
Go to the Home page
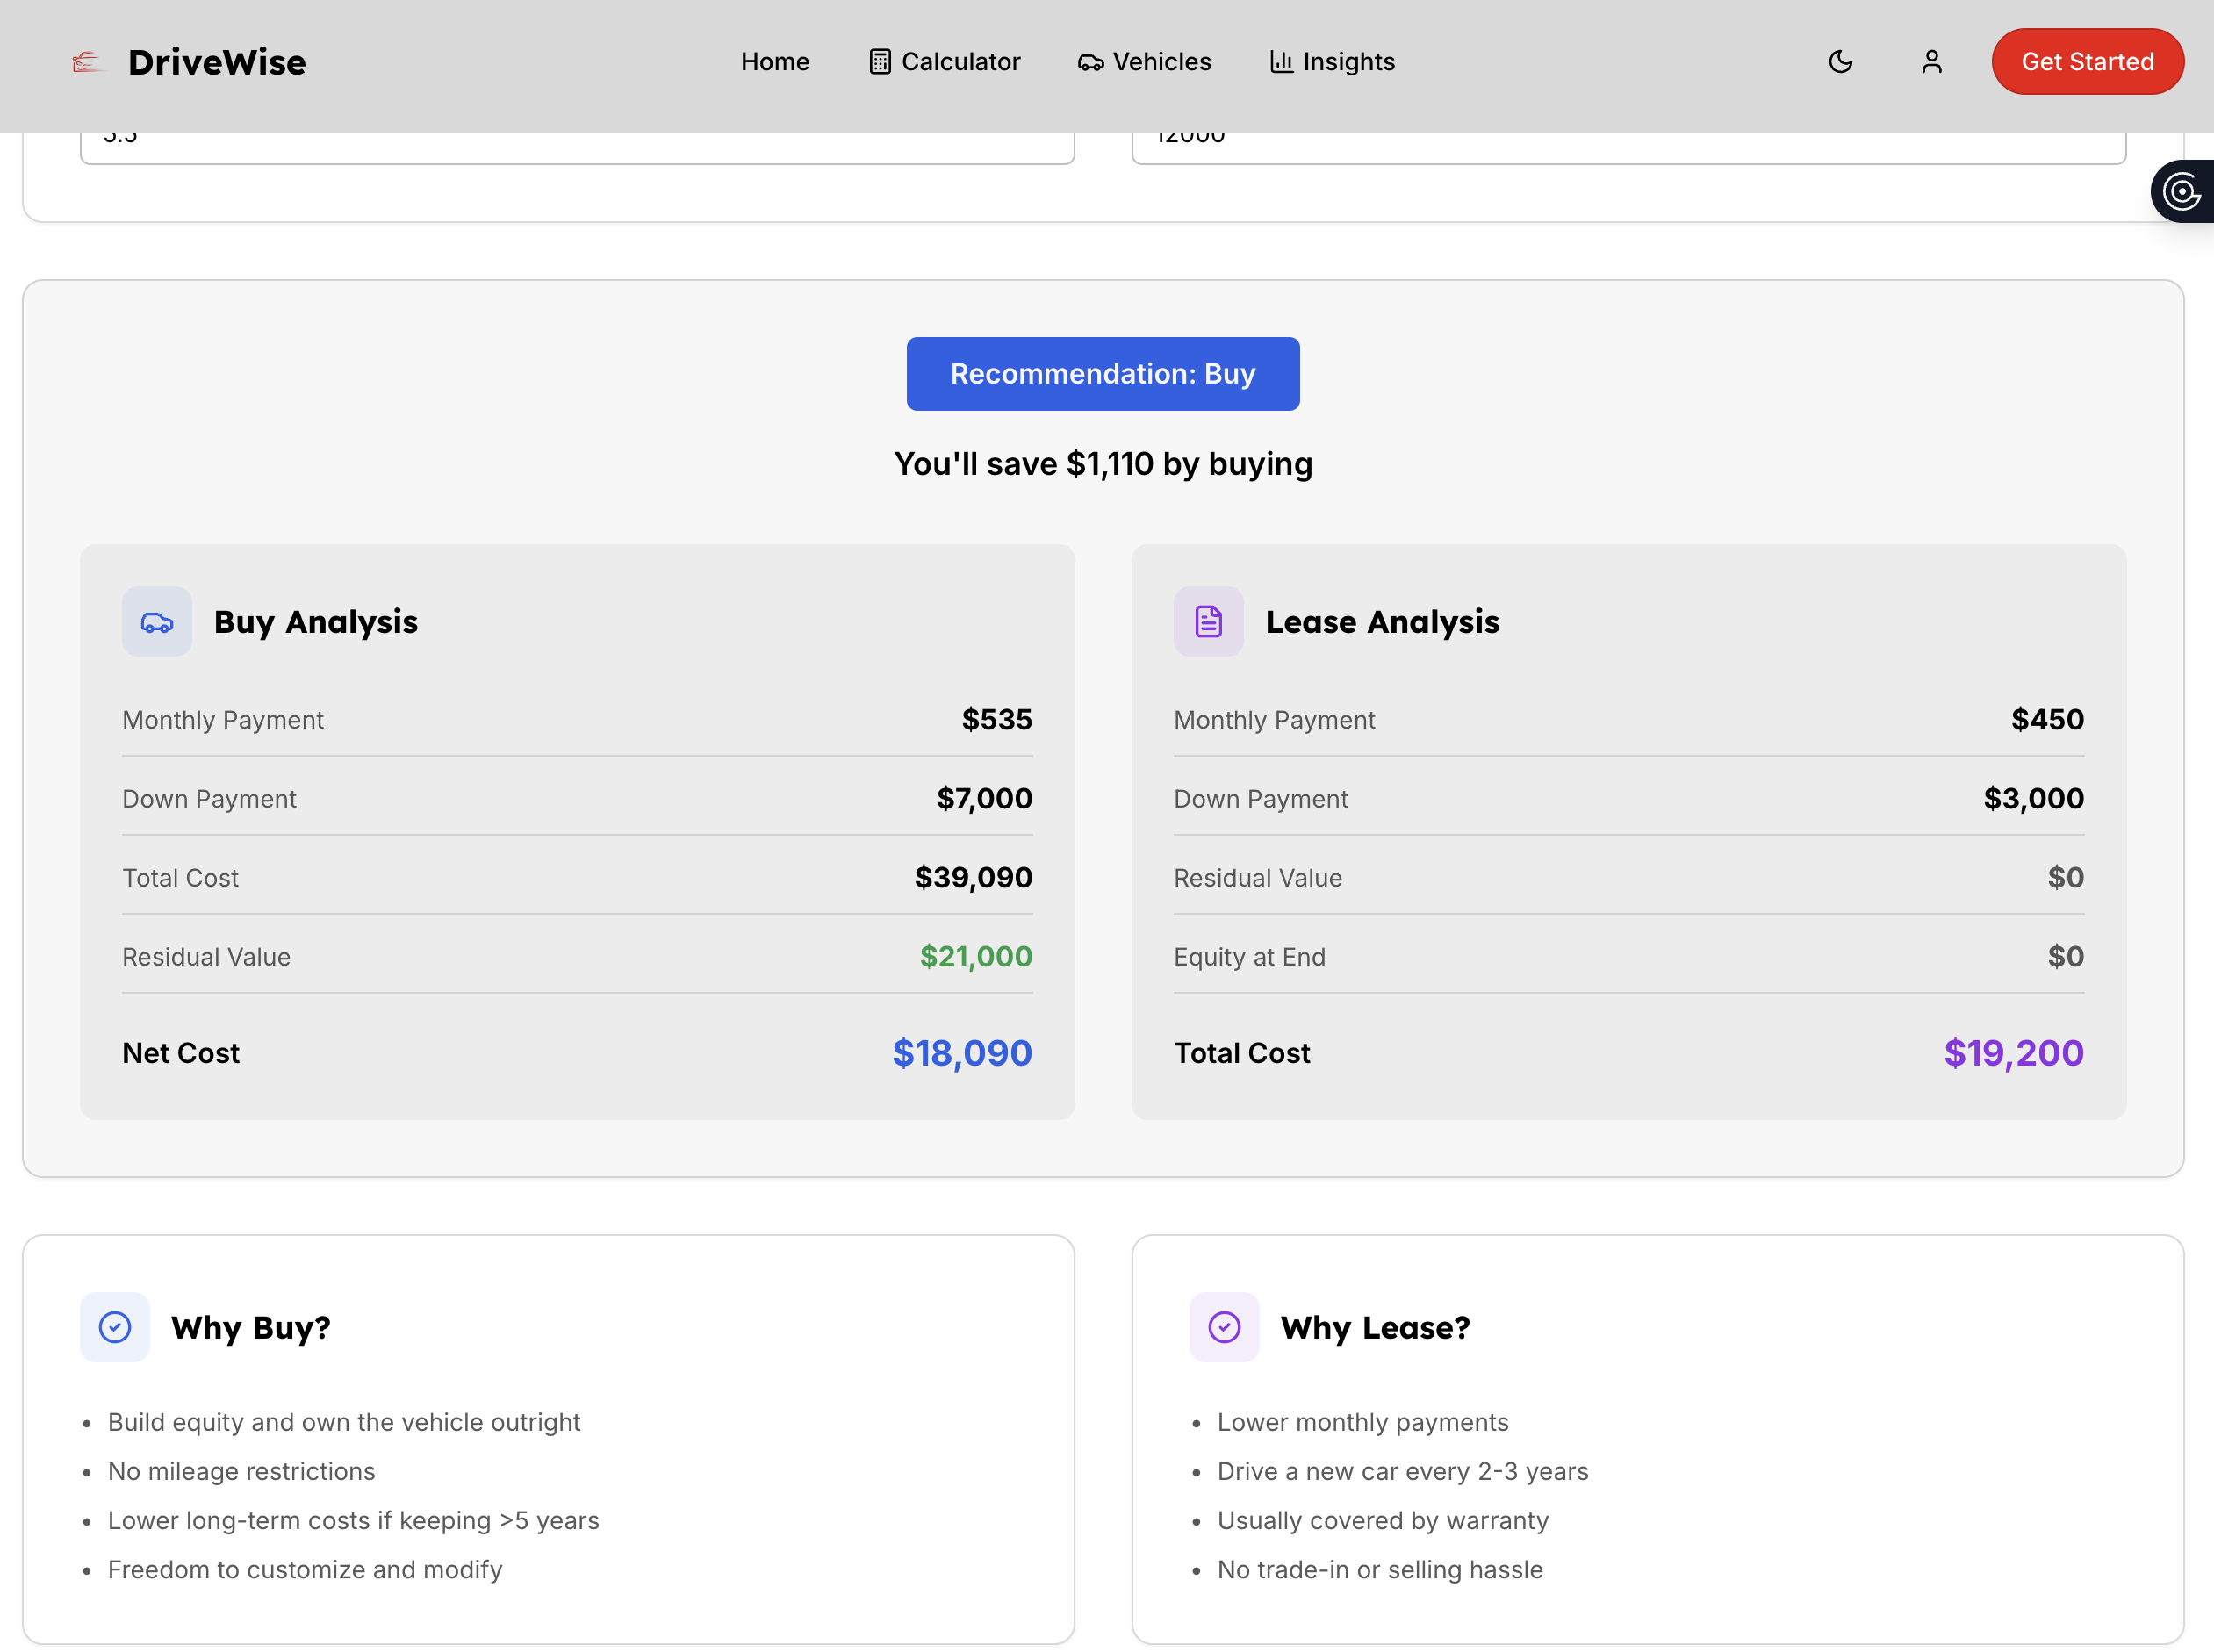click(775, 62)
